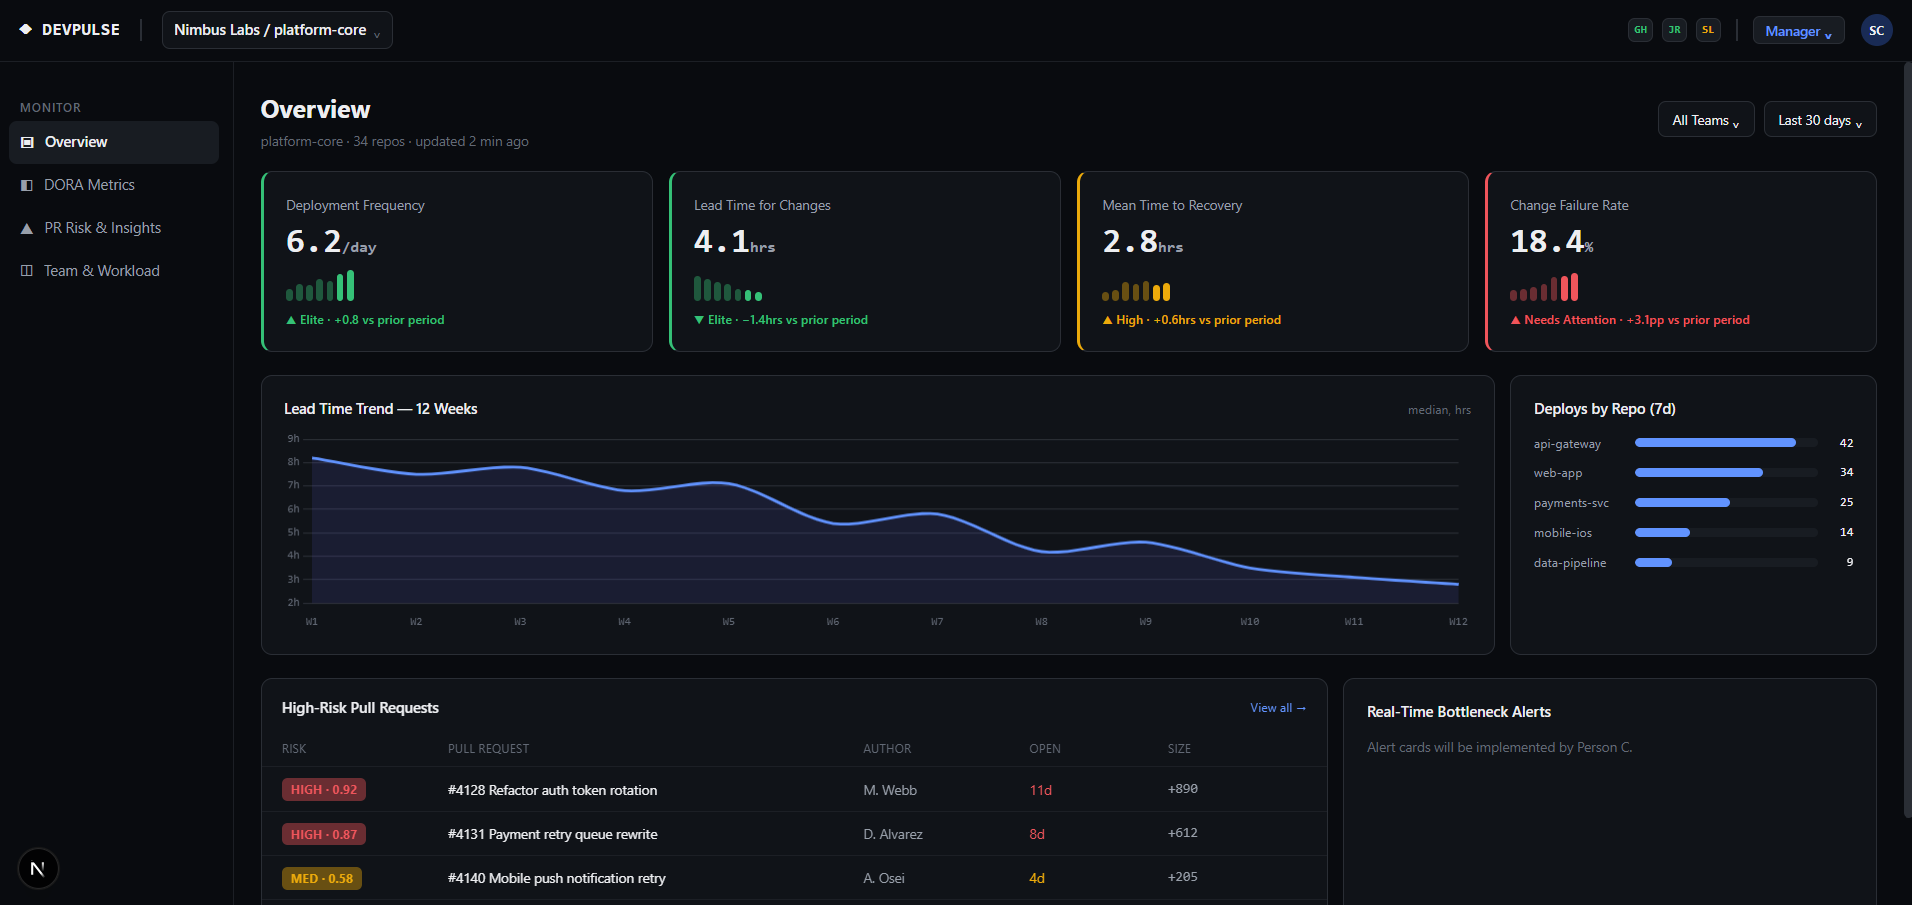Open PR #4128 Refactor auth token rotation
Image resolution: width=1912 pixels, height=905 pixels.
[552, 790]
